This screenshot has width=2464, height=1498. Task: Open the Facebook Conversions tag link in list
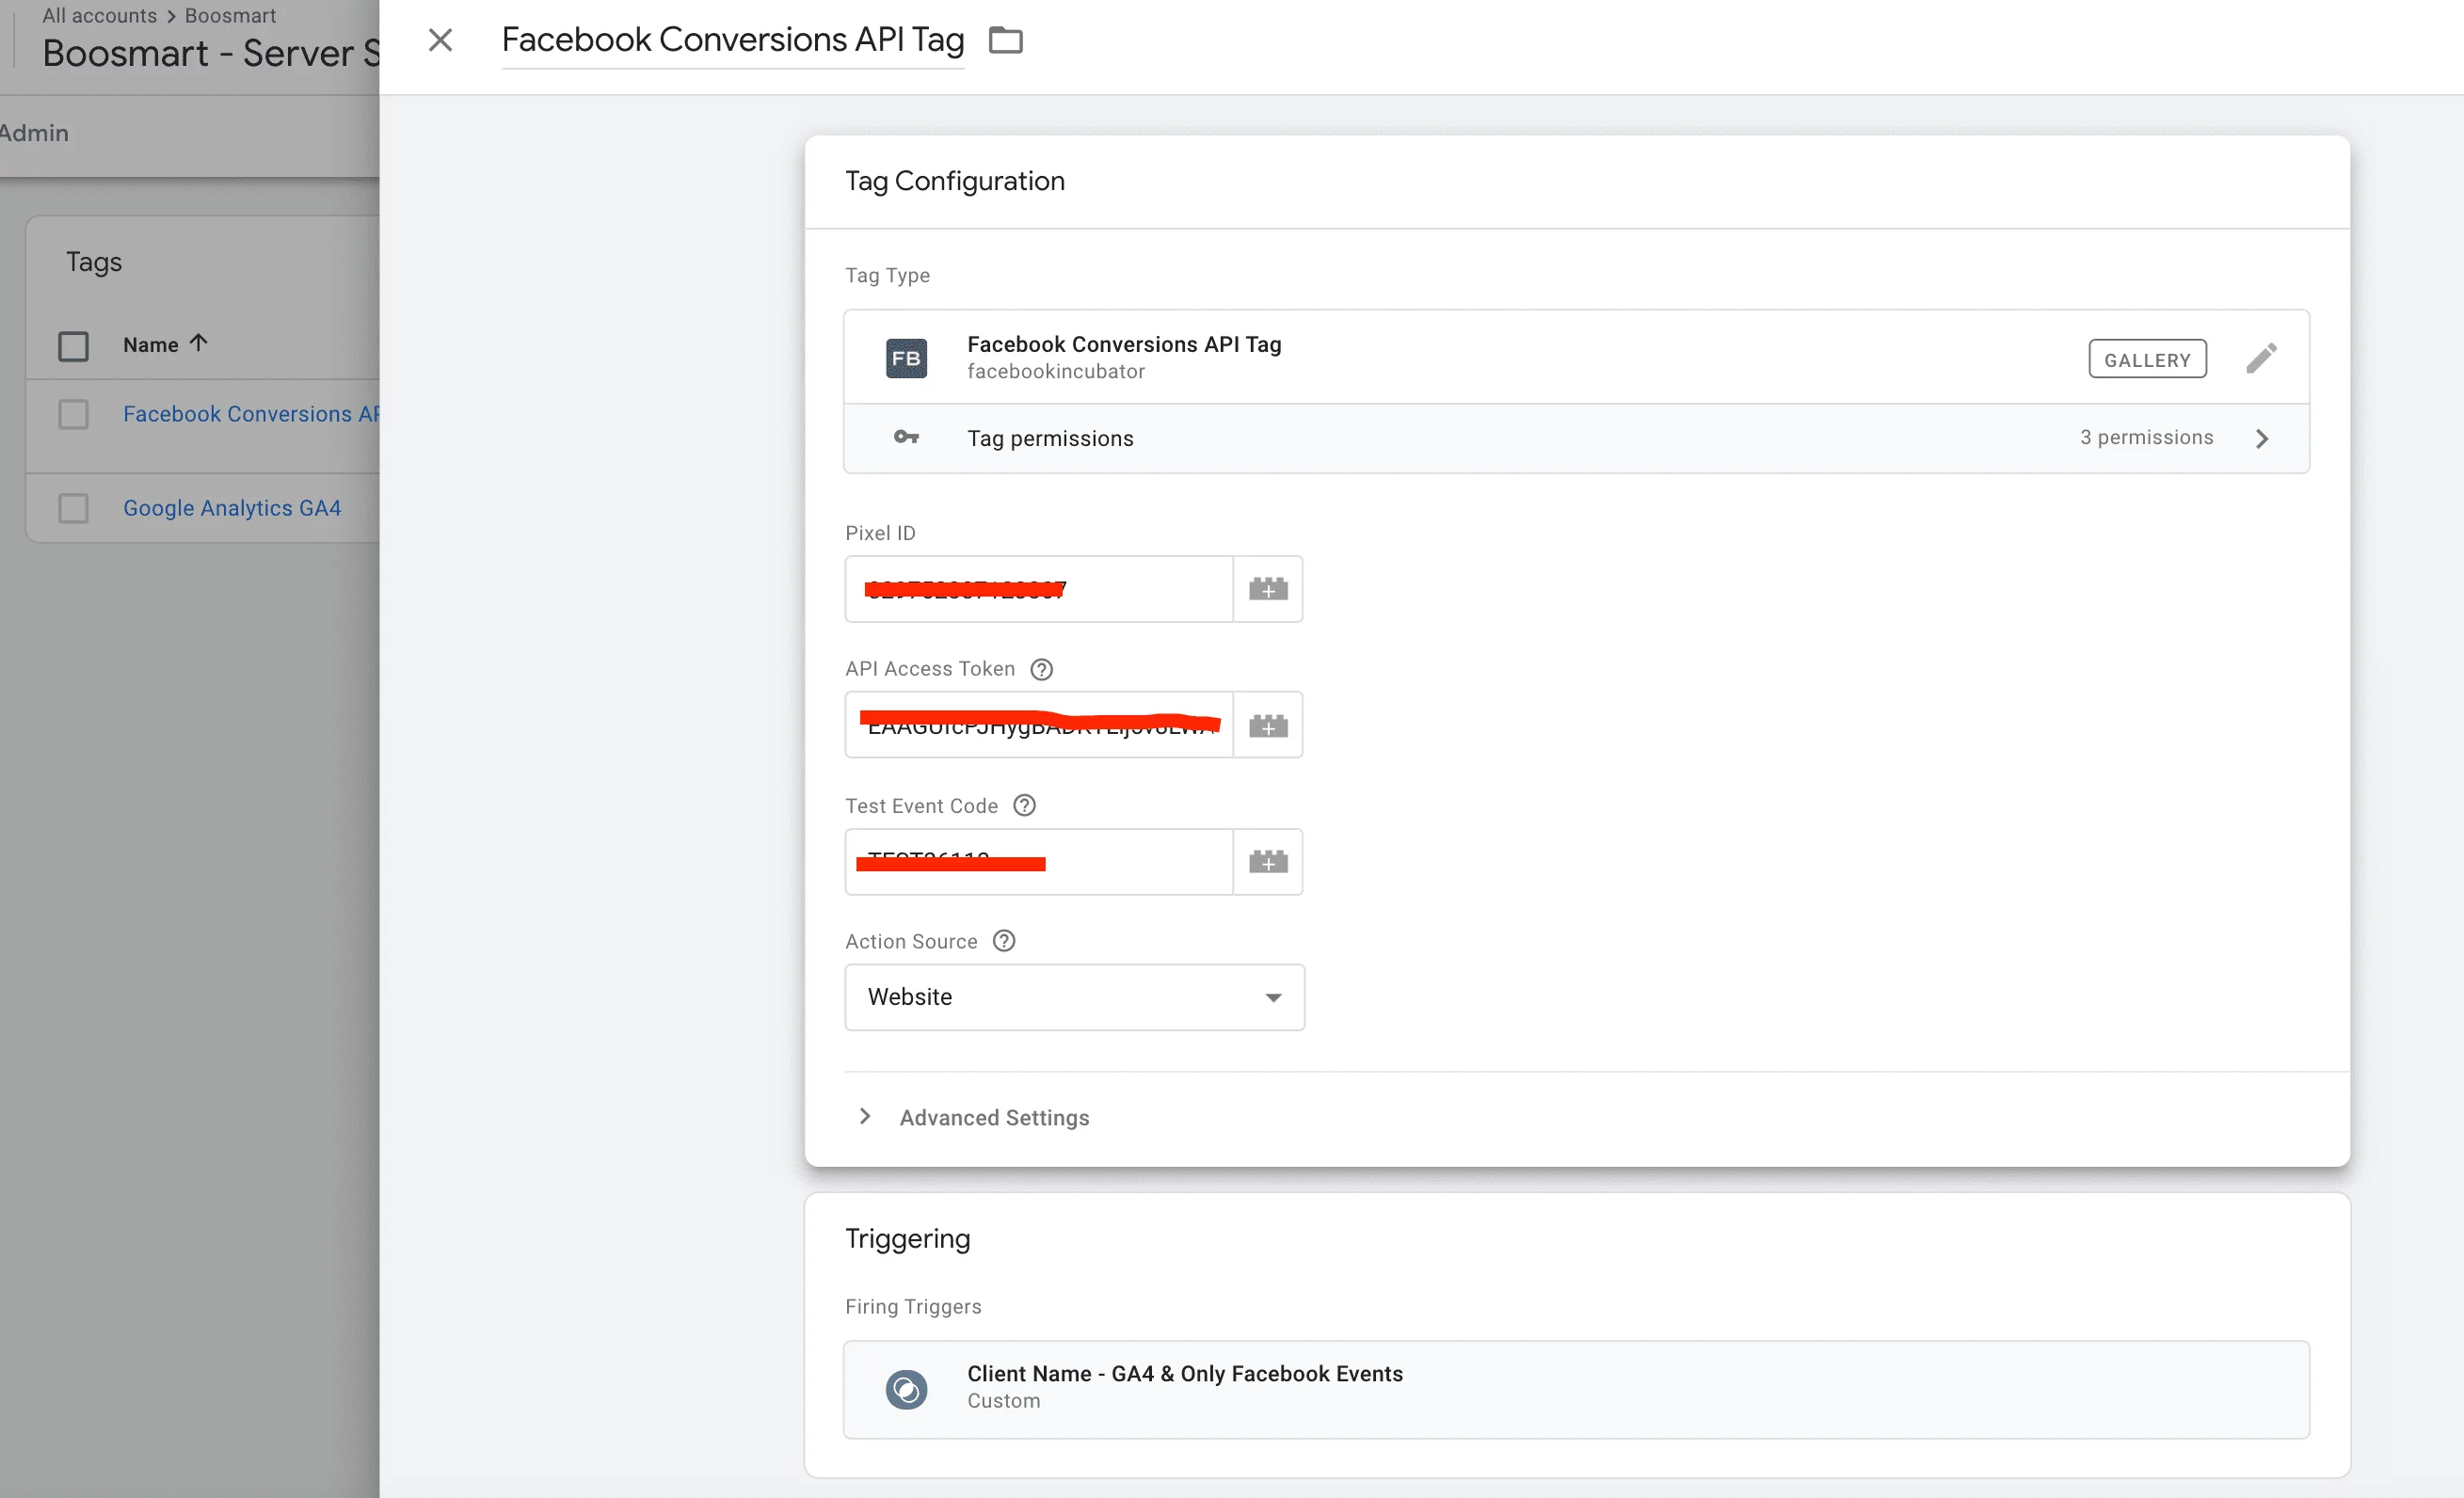point(251,414)
